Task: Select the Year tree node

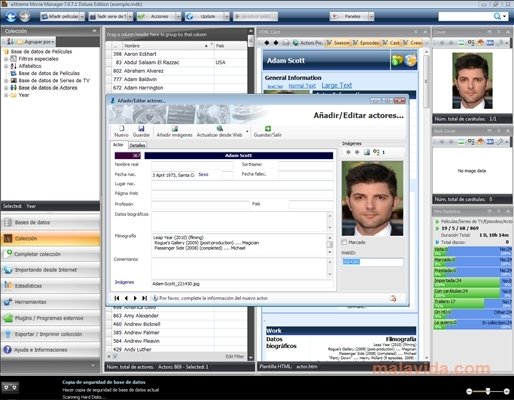Action: pyautogui.click(x=24, y=95)
